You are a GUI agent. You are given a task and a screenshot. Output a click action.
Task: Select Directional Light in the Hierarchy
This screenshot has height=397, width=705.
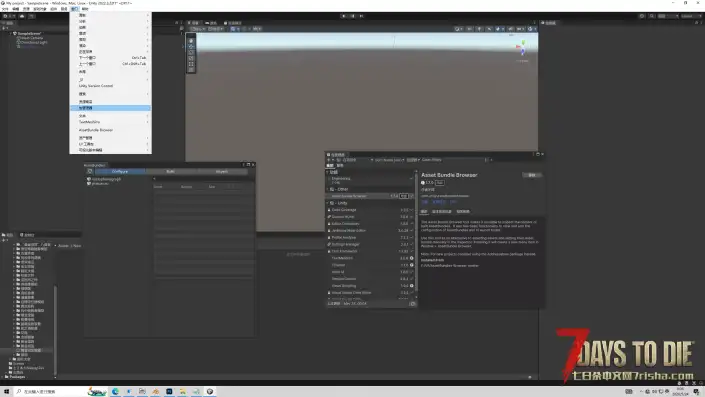pos(32,42)
